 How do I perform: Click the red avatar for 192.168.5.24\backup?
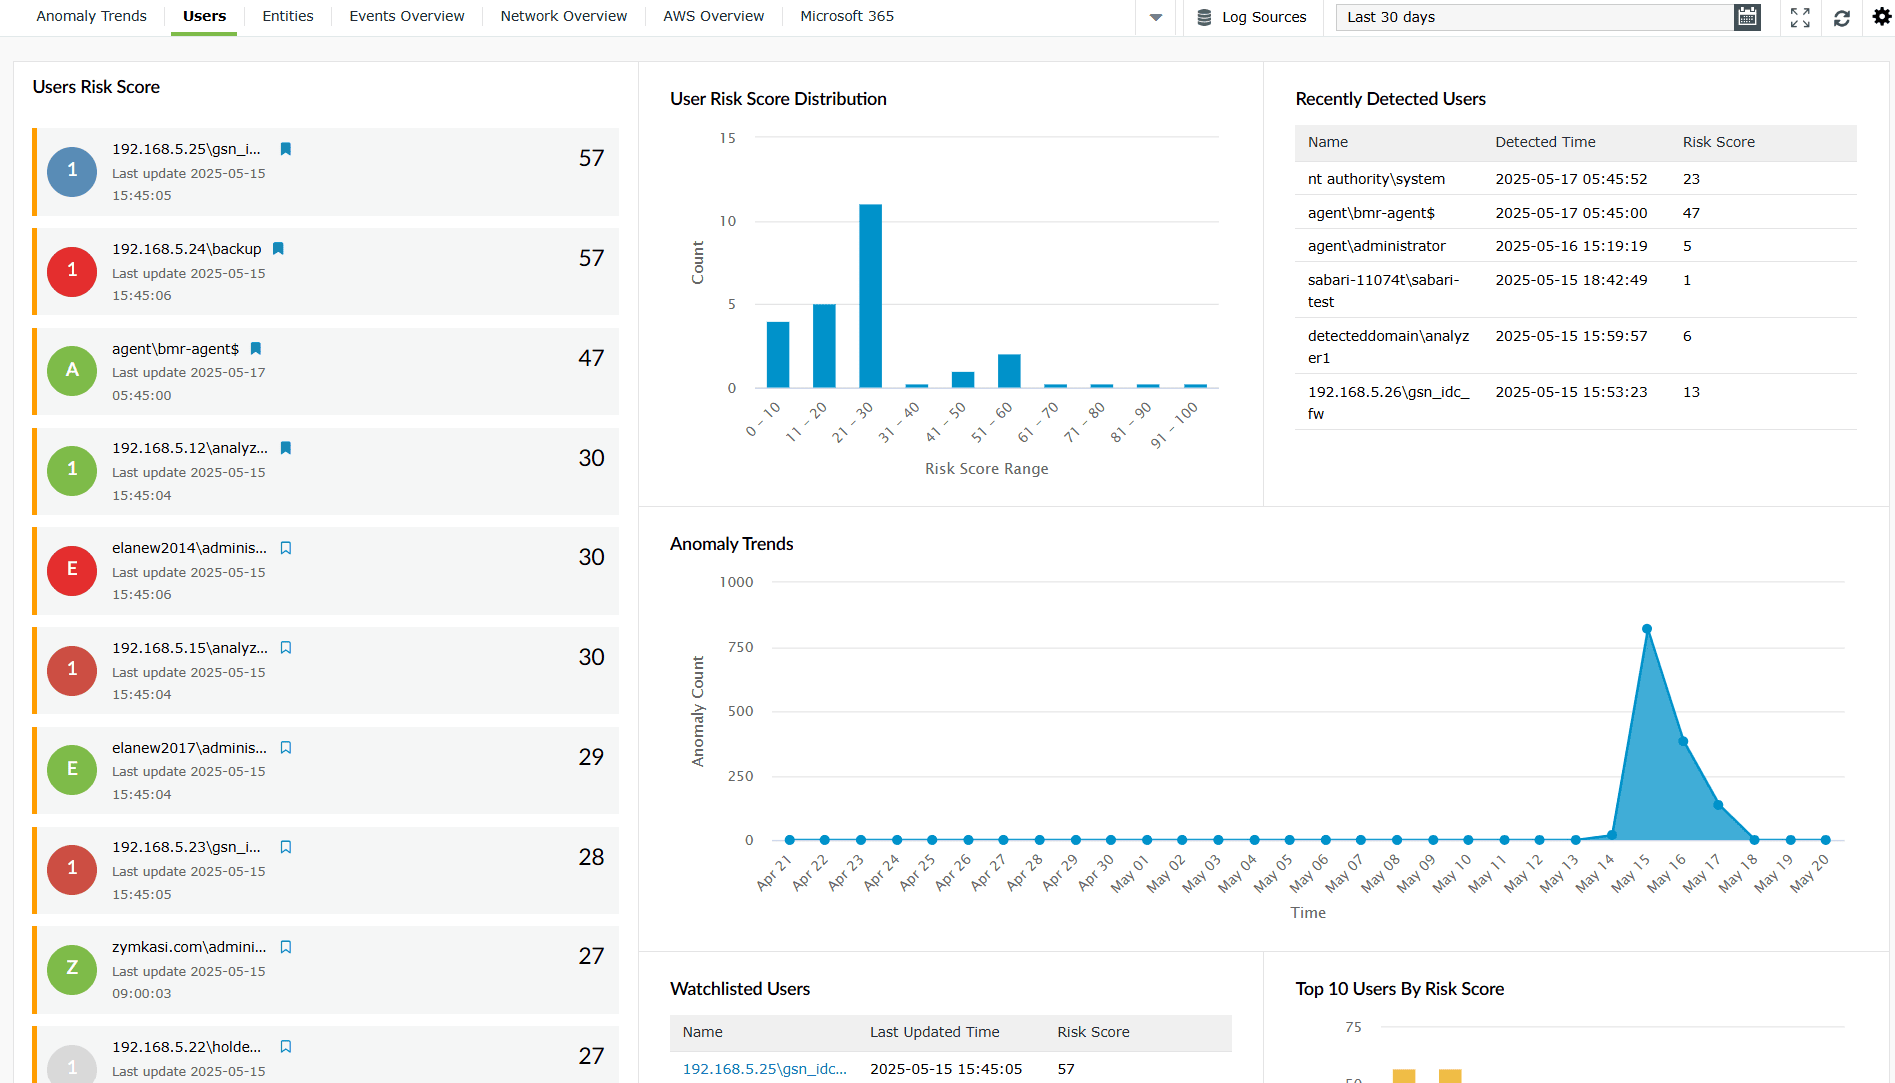point(72,271)
